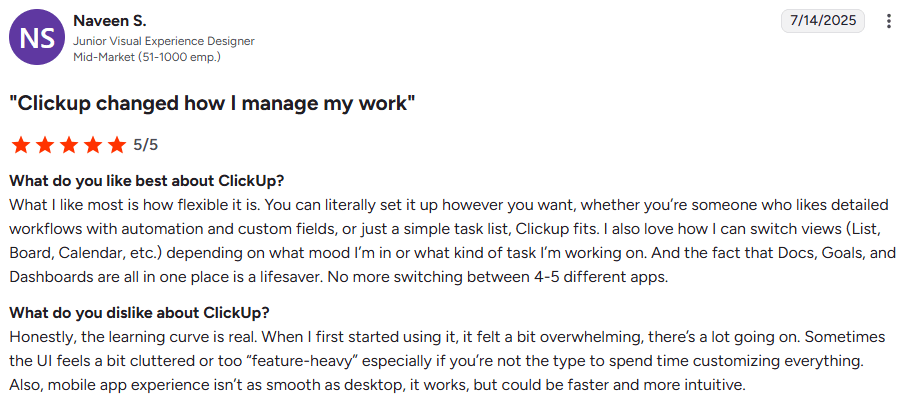
Task: Open the "Clickup changed how I manage my work" title
Action: point(213,104)
